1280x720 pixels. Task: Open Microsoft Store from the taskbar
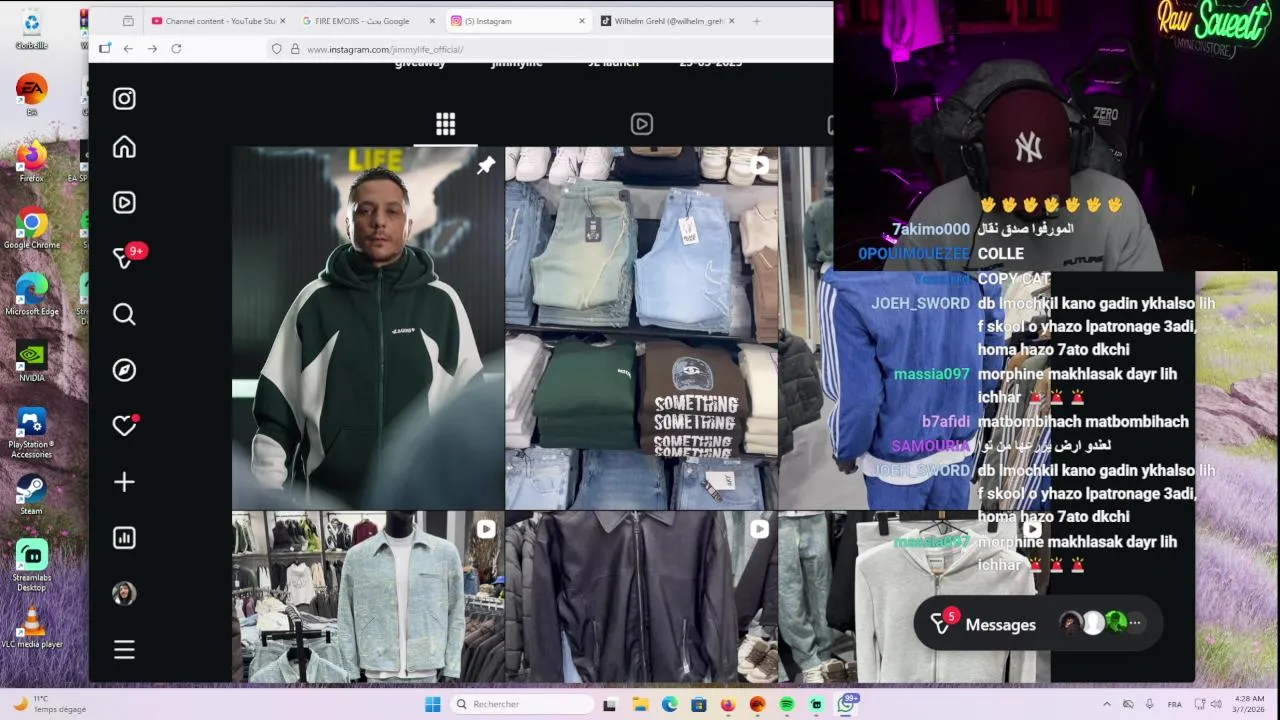coord(699,704)
